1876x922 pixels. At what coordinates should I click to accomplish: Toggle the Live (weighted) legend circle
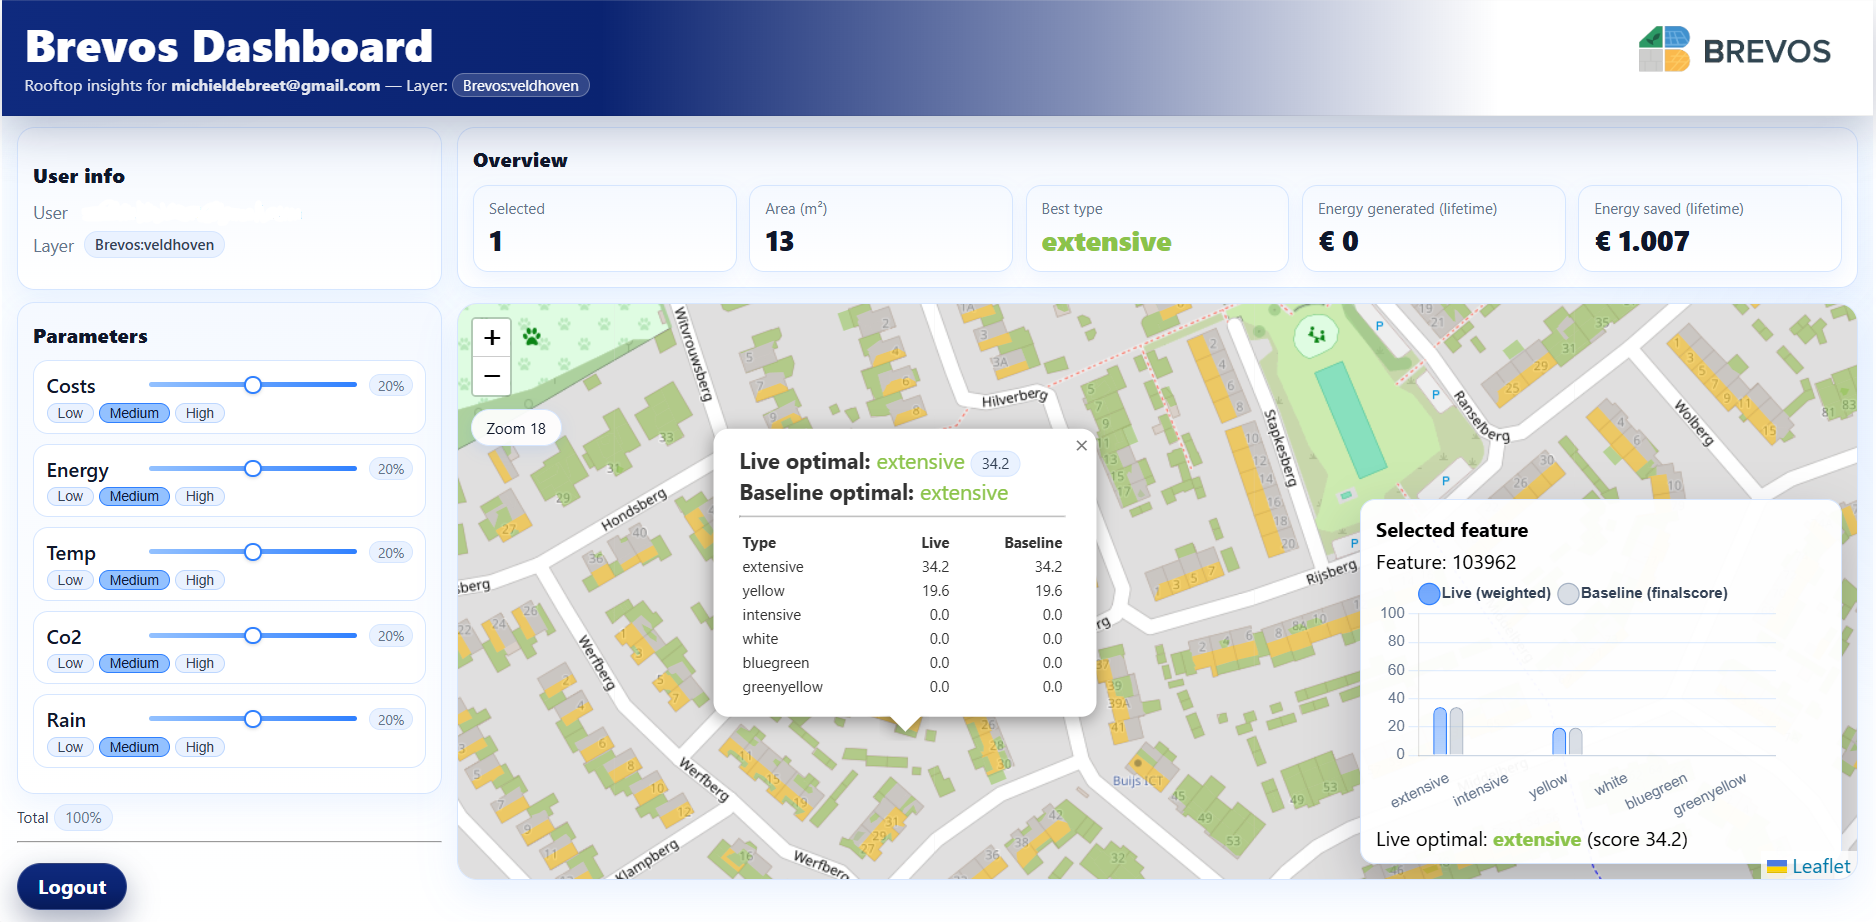pyautogui.click(x=1429, y=593)
